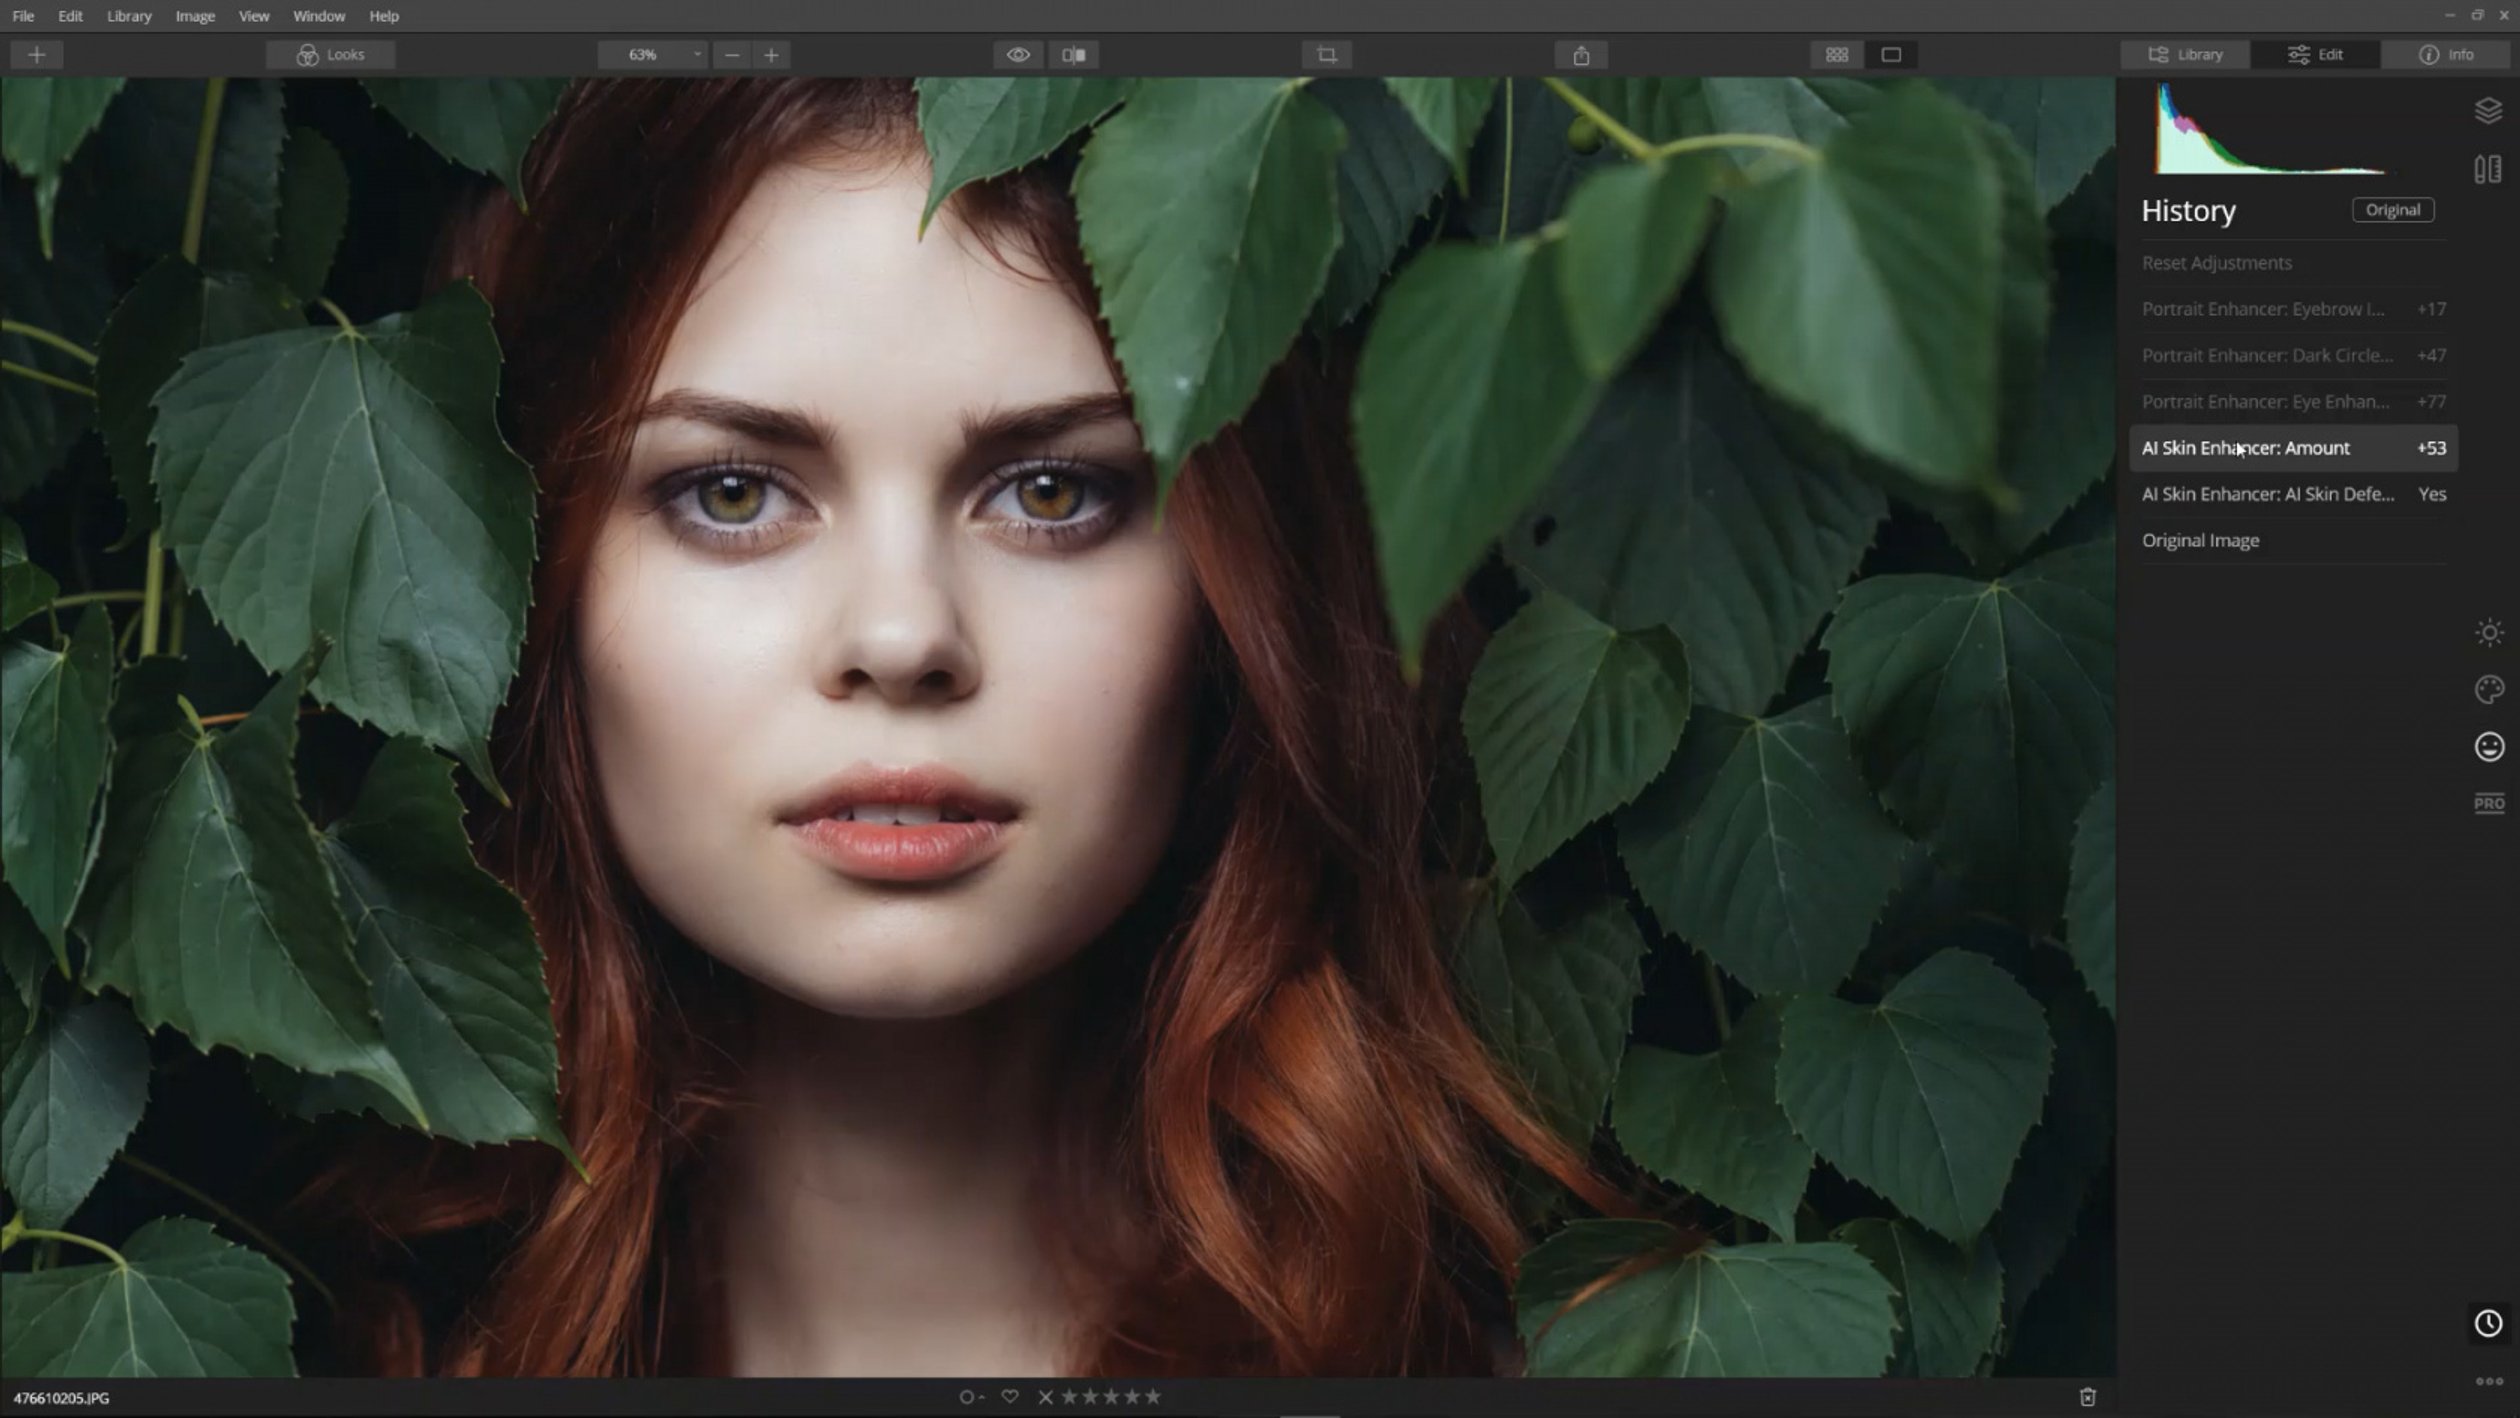Switch to gallery grid view
Screen dimensions: 2520x1418
(1836, 55)
